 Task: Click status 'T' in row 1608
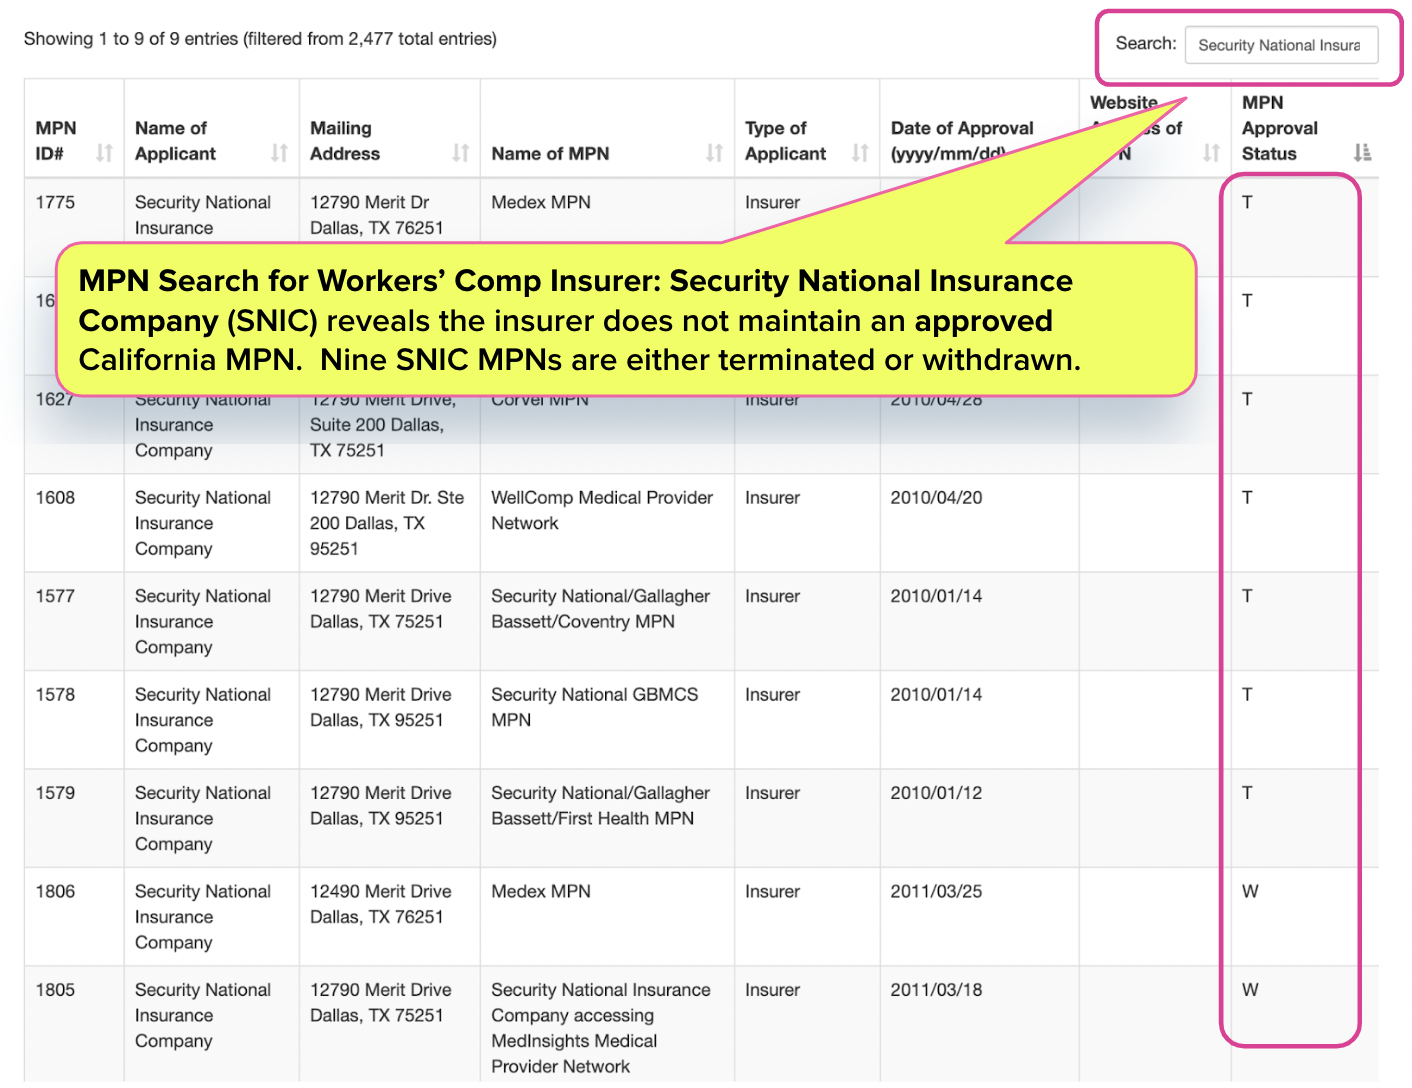1247,497
